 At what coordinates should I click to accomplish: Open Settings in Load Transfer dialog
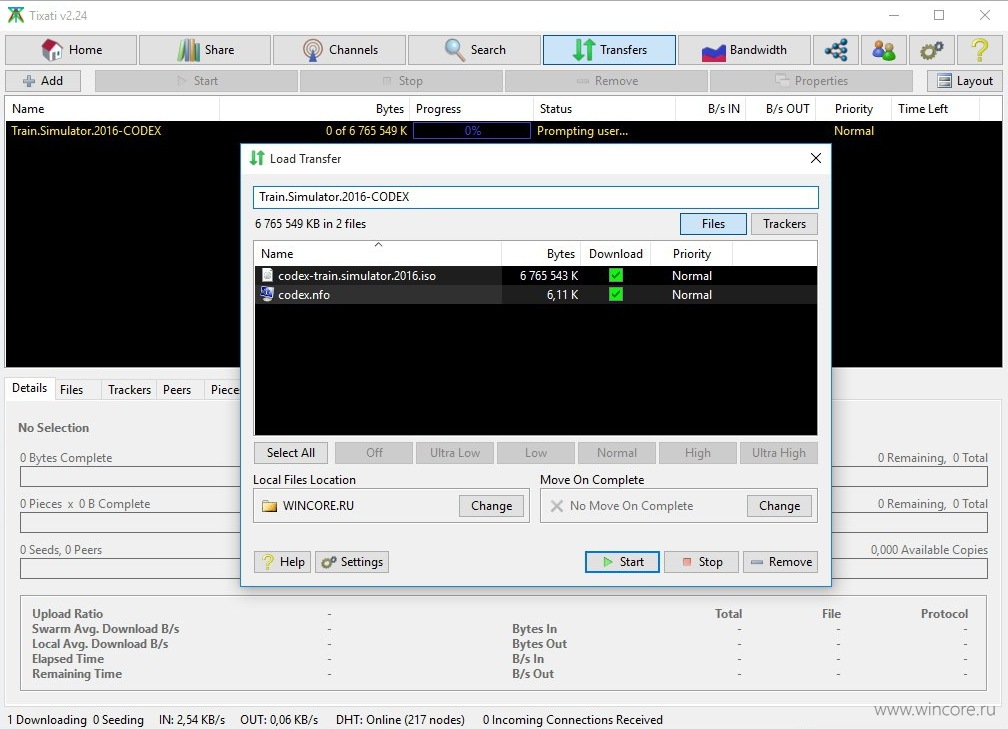coord(352,562)
